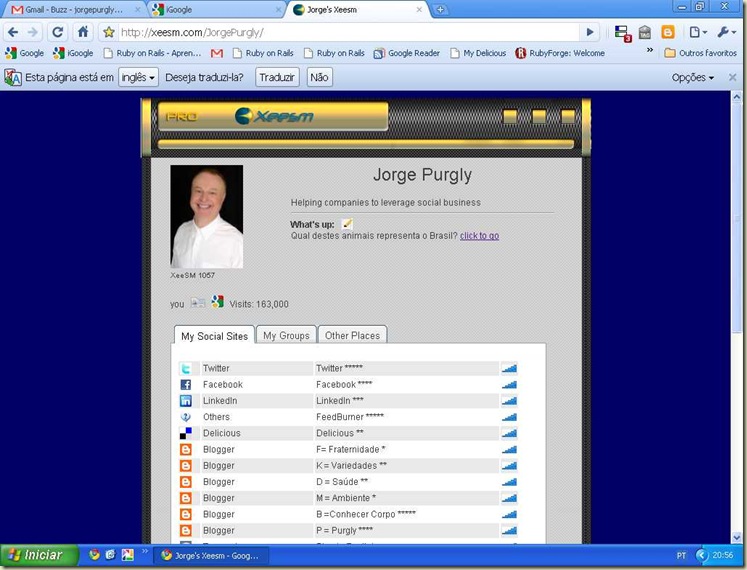Open the Google Reader bookmark
Image resolution: width=747 pixels, height=570 pixels.
[x=406, y=53]
